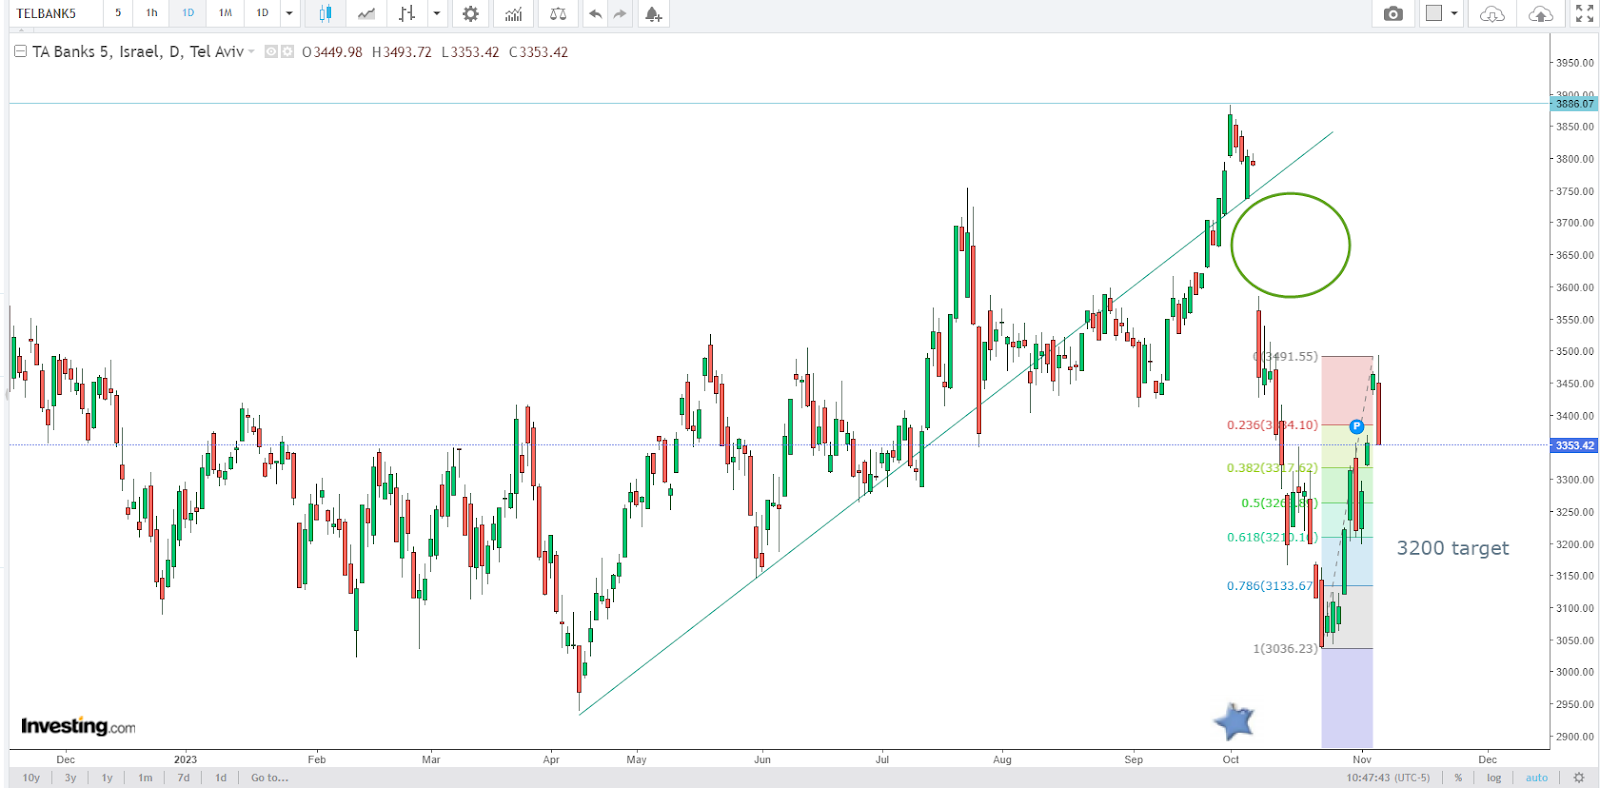
Task: Open the indicators menu icon
Action: (x=513, y=13)
